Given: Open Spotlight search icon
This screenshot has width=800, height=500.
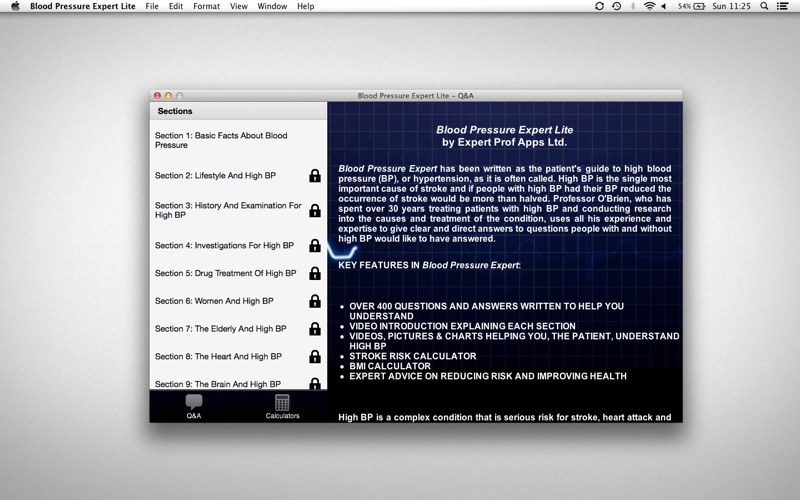Looking at the screenshot, I should pos(764,6).
